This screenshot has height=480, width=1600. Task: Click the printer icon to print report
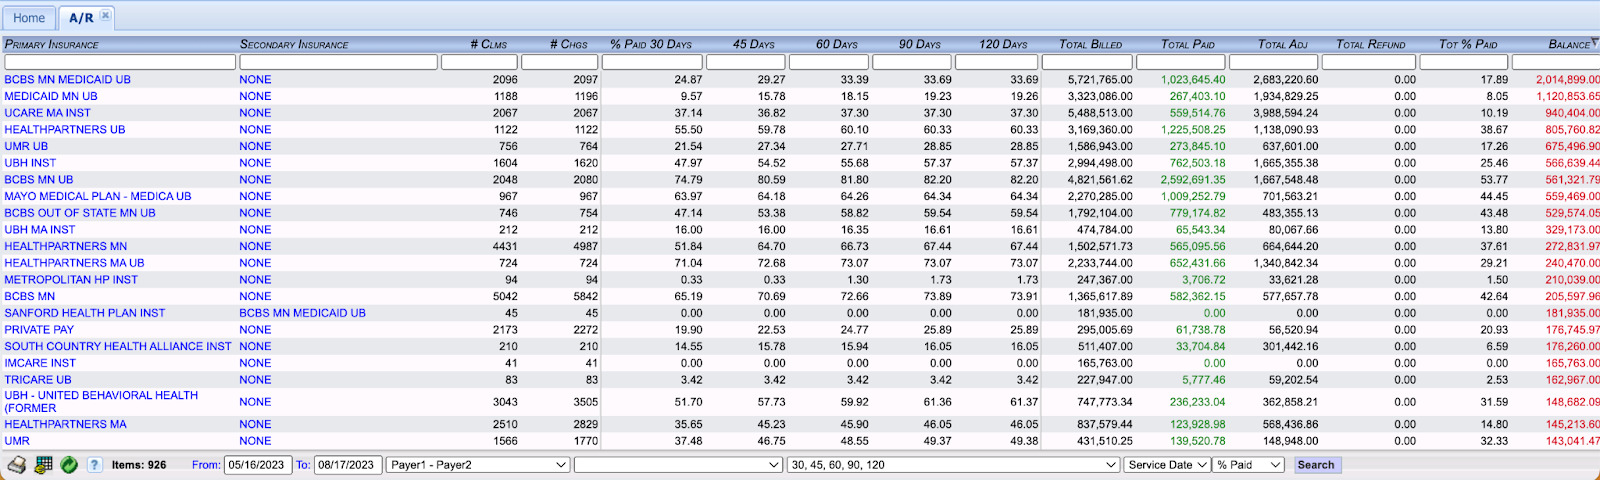click(17, 465)
